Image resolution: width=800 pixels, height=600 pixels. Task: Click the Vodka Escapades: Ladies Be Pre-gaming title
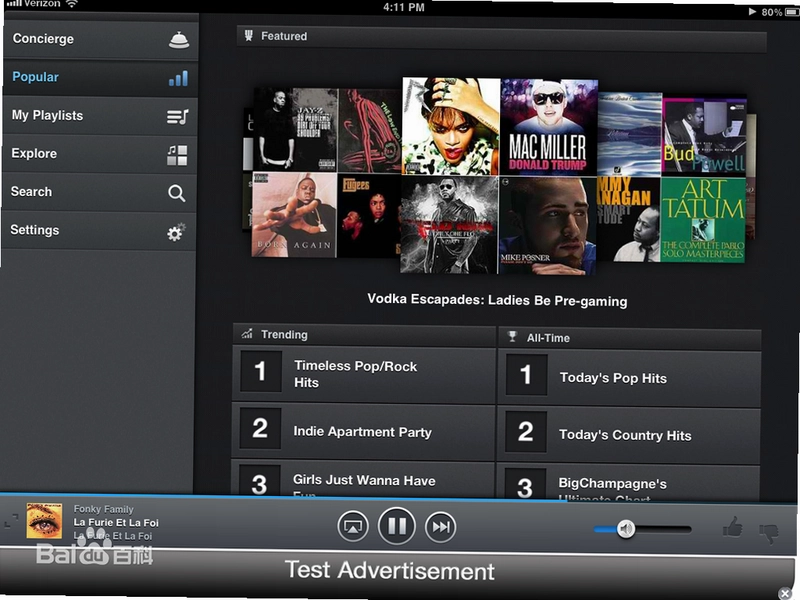(x=497, y=300)
